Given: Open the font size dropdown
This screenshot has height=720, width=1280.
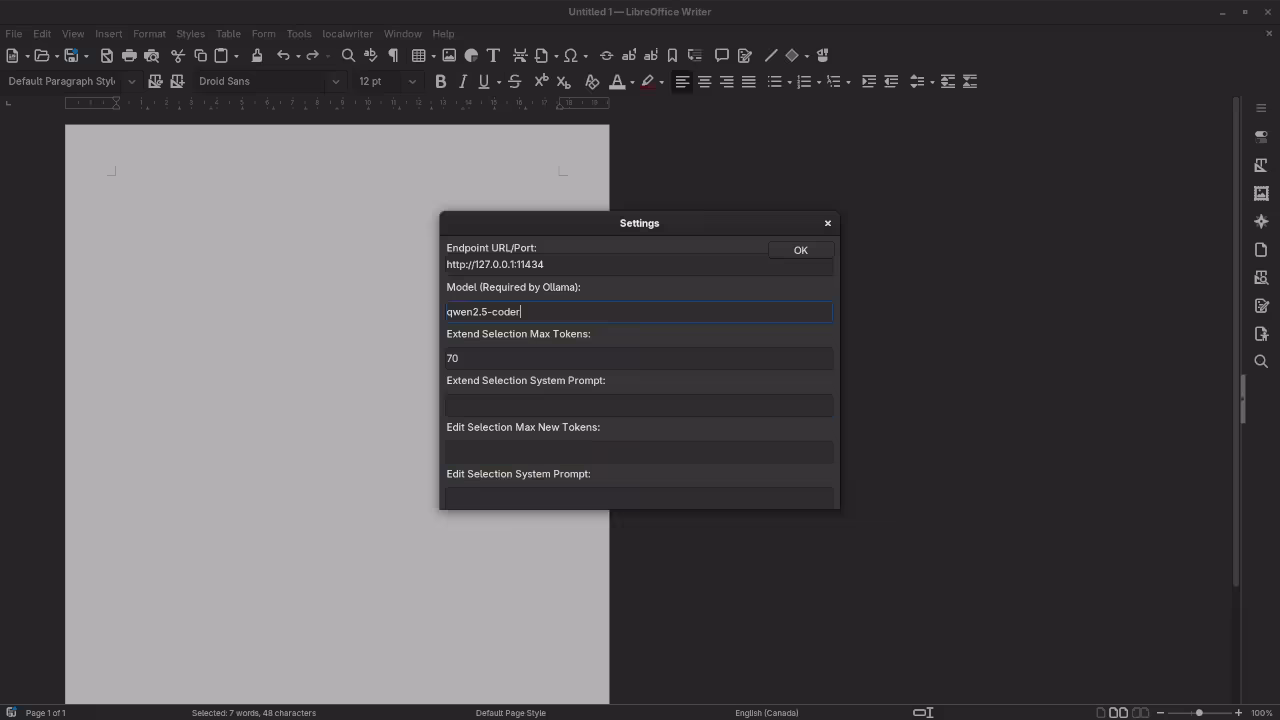Looking at the screenshot, I should pos(412,81).
